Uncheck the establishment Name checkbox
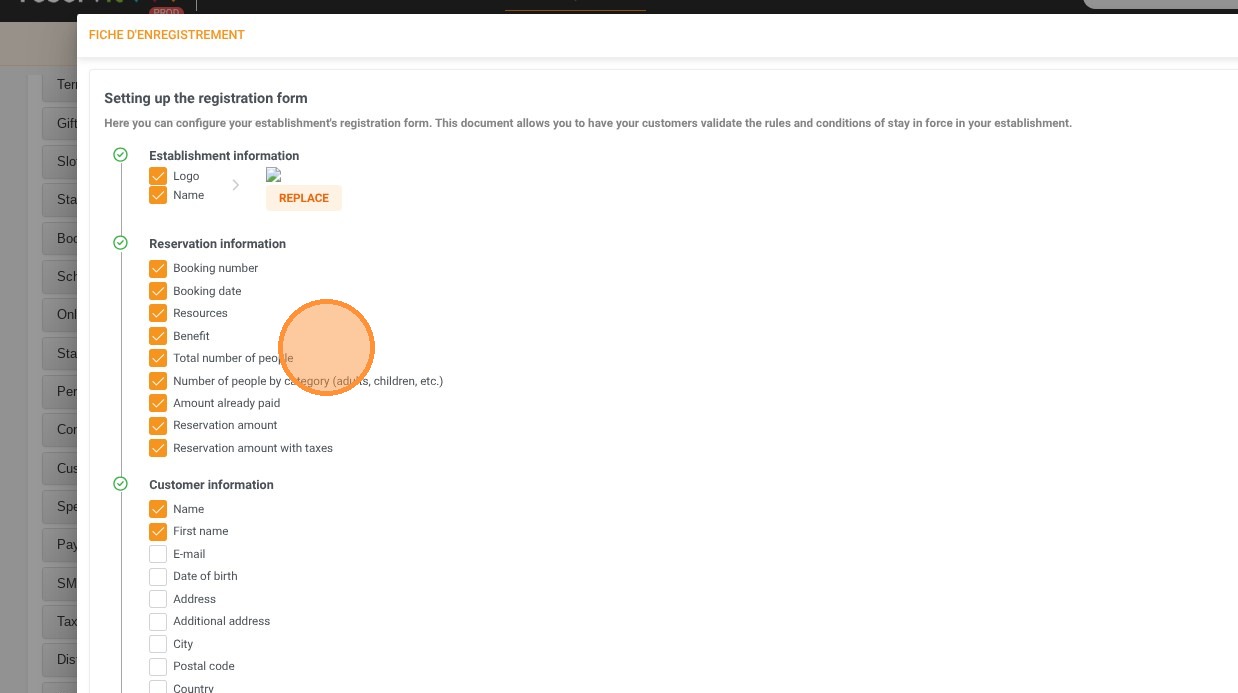 [158, 195]
